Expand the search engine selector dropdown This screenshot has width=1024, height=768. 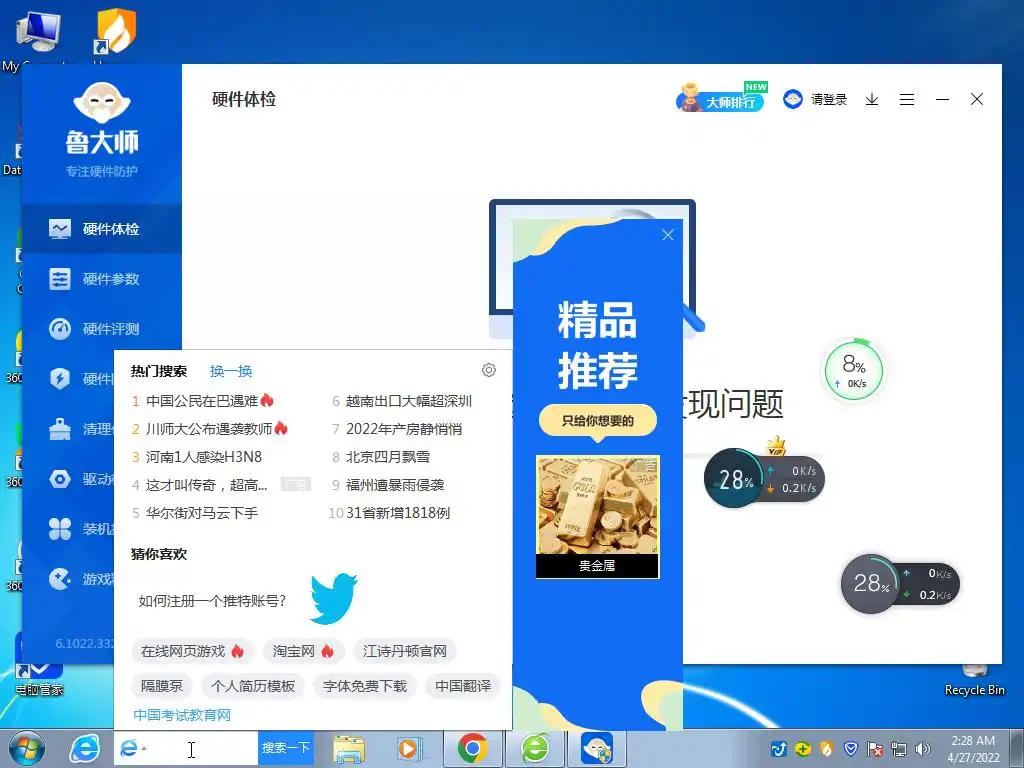tap(144, 749)
